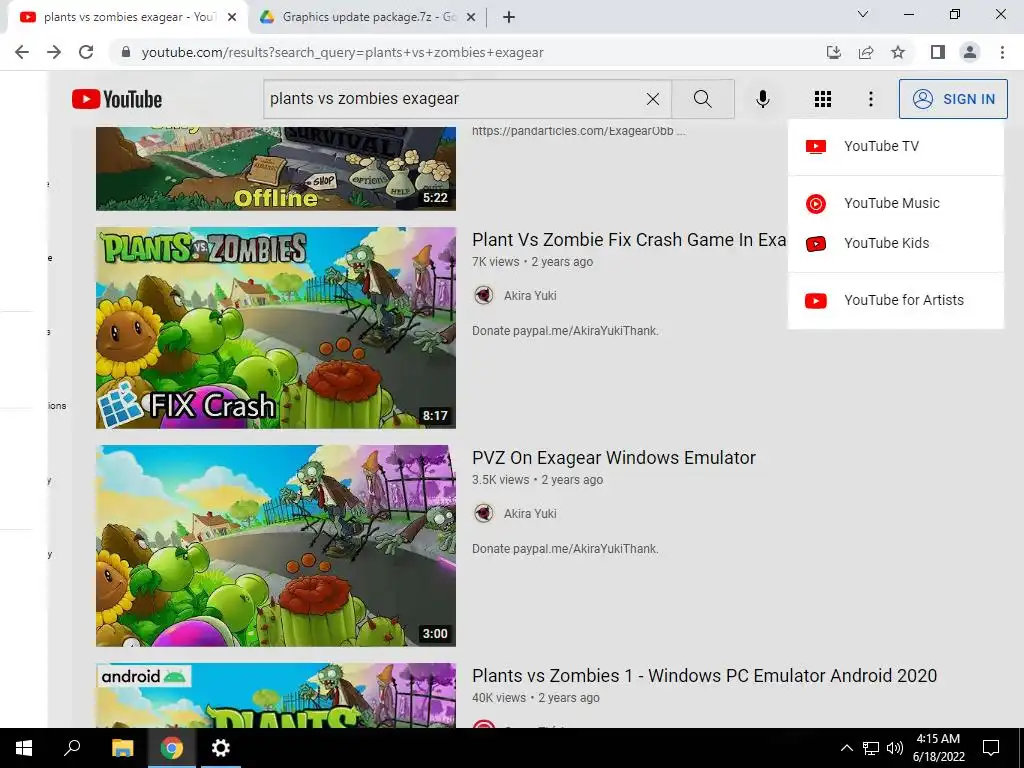Visit Akira Yuki channel under Fix Crash video
The image size is (1024, 768).
[530, 296]
